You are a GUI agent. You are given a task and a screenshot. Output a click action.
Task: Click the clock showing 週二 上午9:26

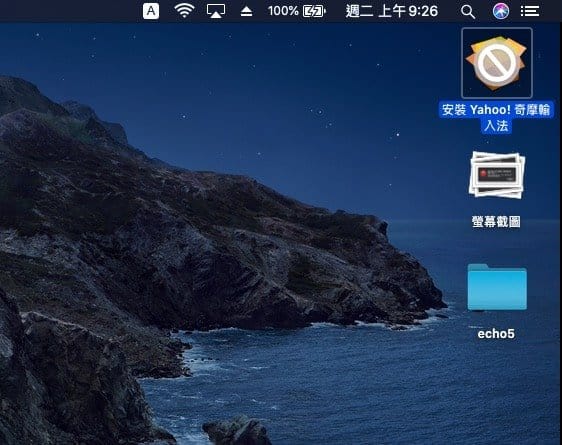tap(391, 11)
